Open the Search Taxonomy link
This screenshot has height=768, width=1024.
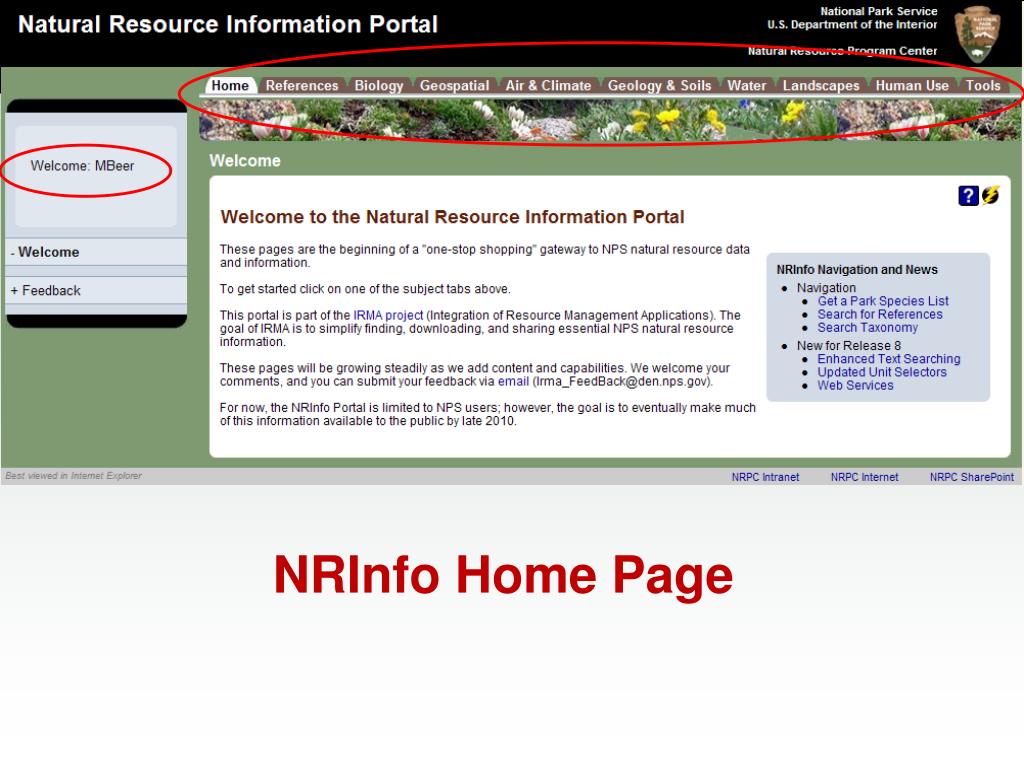pyautogui.click(x=867, y=328)
